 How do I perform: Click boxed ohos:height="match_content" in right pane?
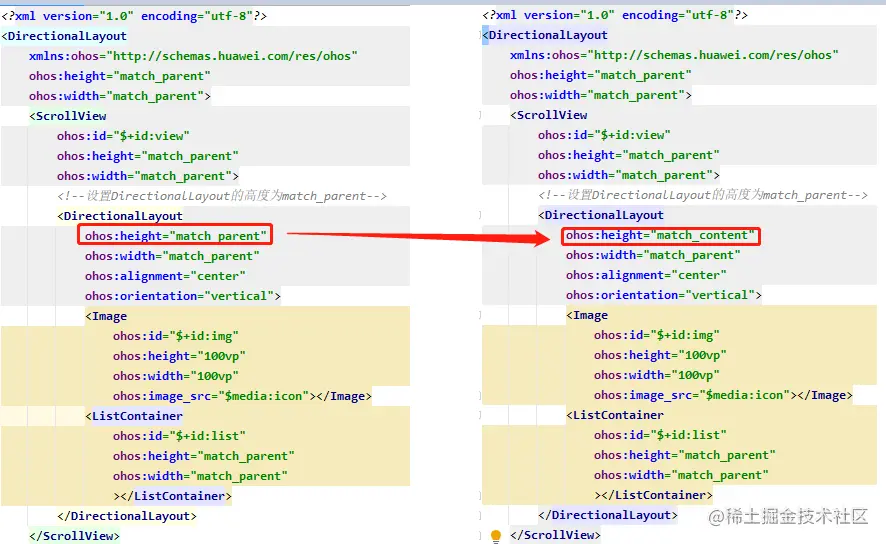[x=661, y=235]
